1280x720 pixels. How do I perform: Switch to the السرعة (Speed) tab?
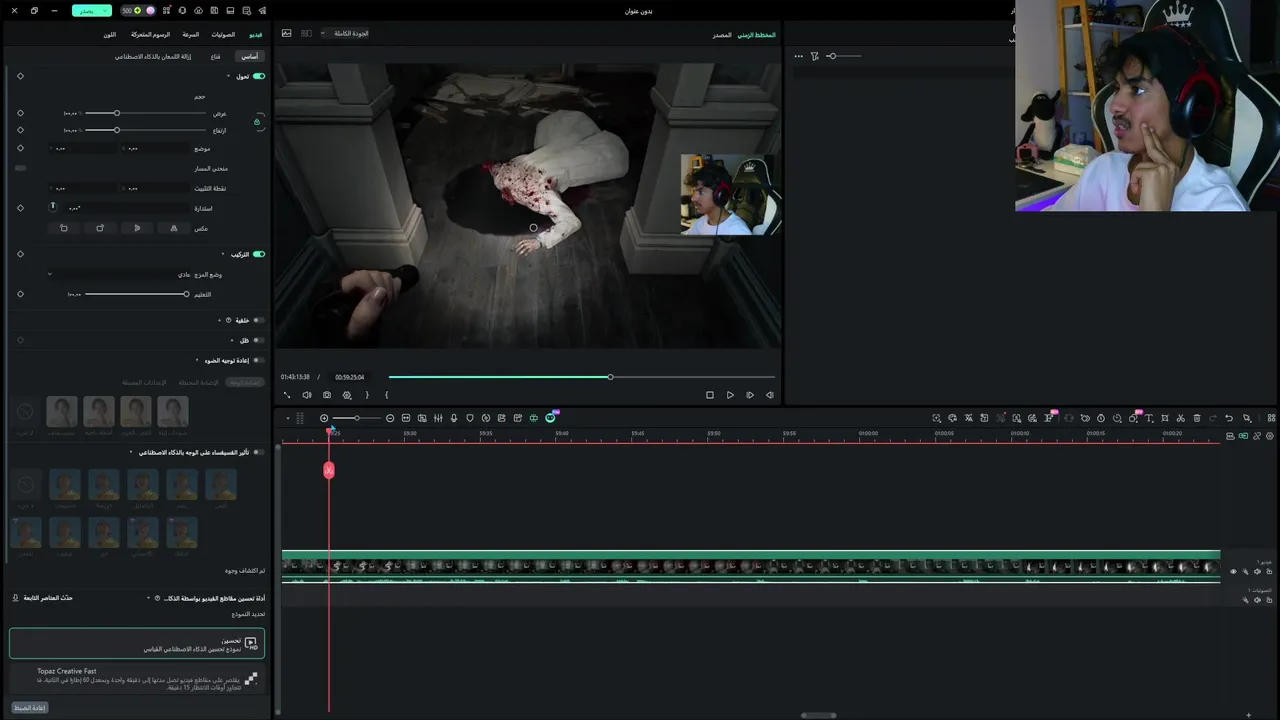click(x=190, y=34)
